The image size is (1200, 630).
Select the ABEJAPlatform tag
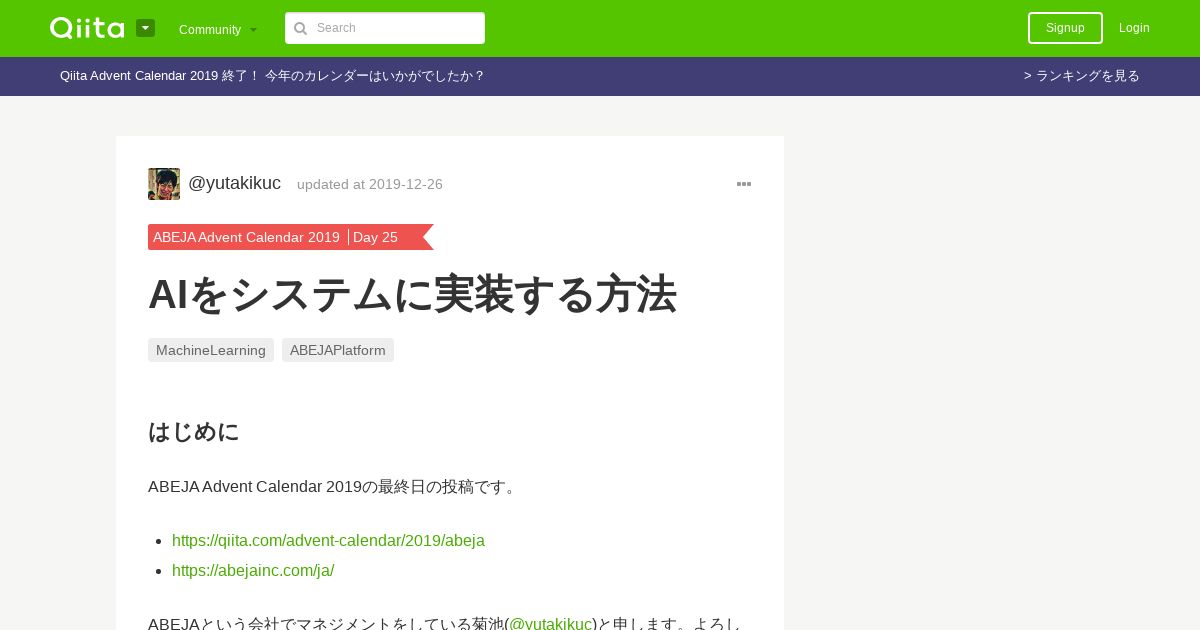[338, 350]
